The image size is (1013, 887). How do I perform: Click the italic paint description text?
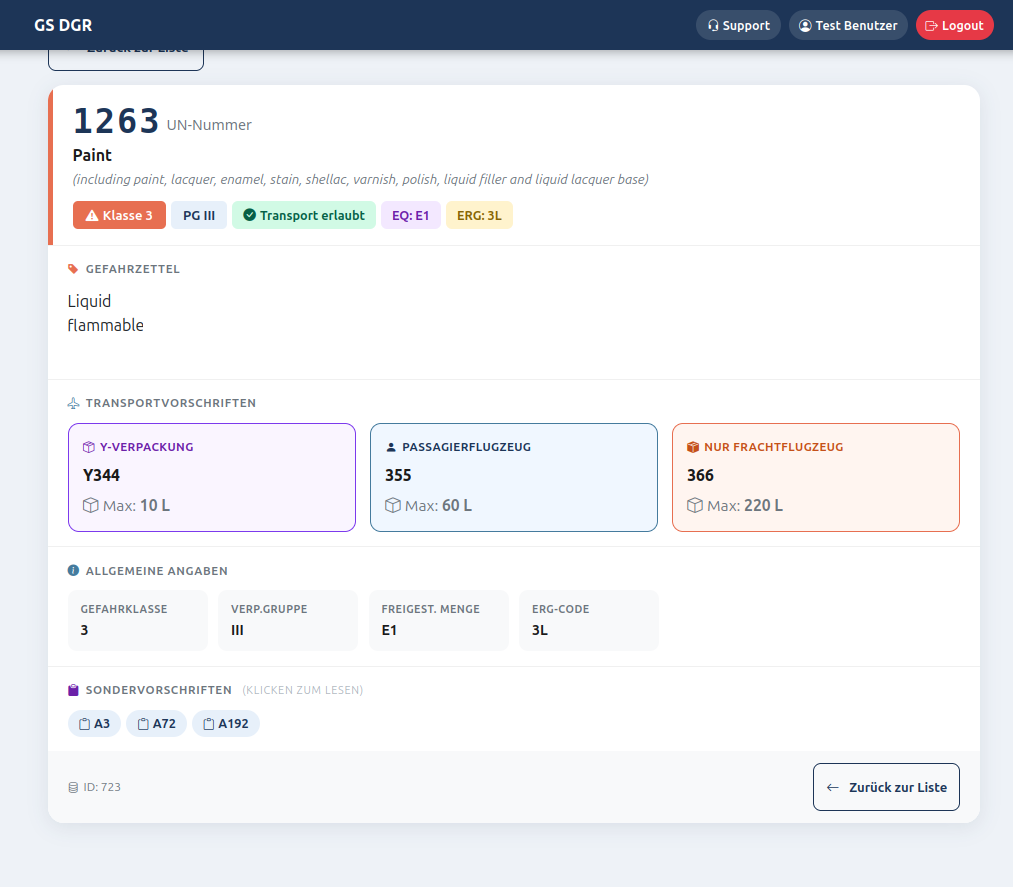[x=360, y=180]
